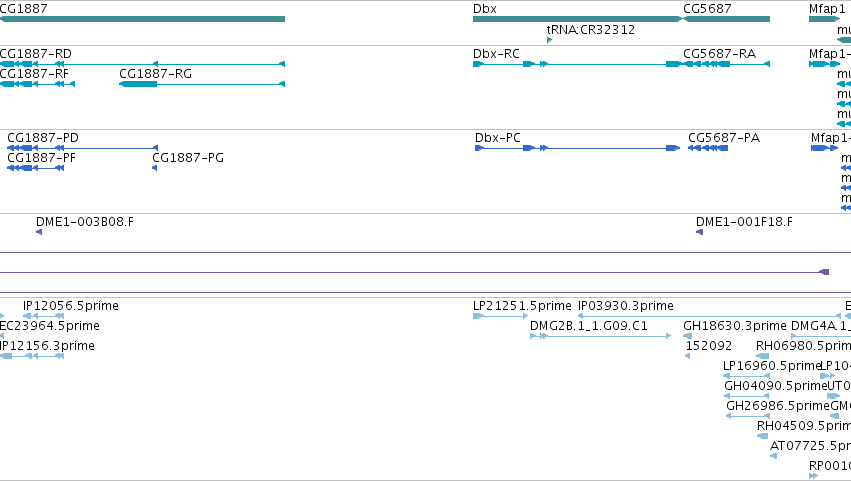Screen dimensions: 851x481
Task: Click the GH26986.5prime label text
Action: click(778, 406)
